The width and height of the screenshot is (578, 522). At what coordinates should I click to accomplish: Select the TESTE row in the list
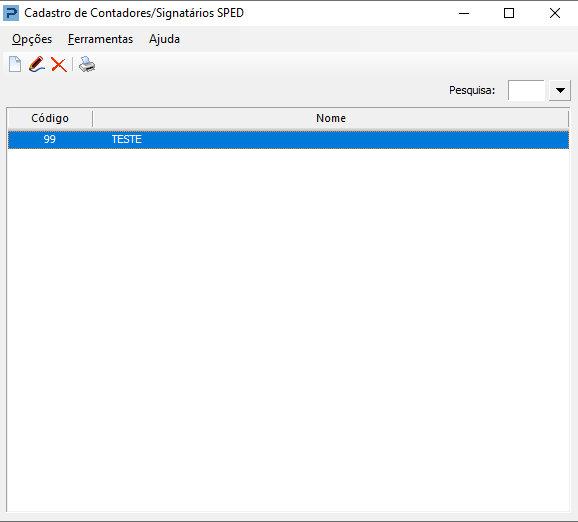tap(288, 139)
